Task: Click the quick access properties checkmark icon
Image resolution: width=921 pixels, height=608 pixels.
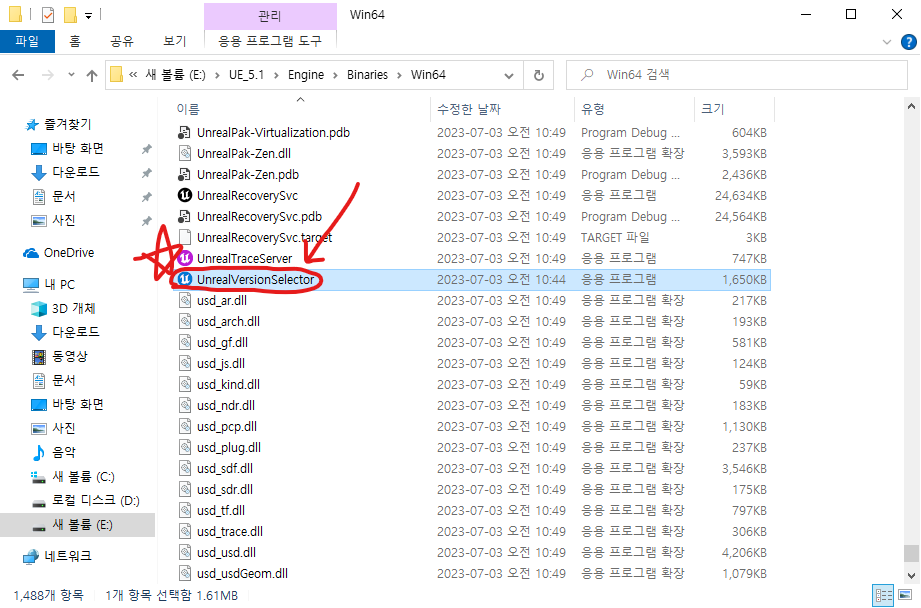Action: [48, 15]
